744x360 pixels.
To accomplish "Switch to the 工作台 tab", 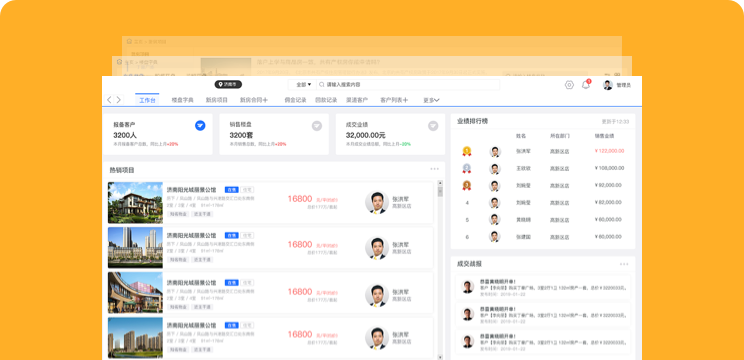I will pyautogui.click(x=147, y=100).
